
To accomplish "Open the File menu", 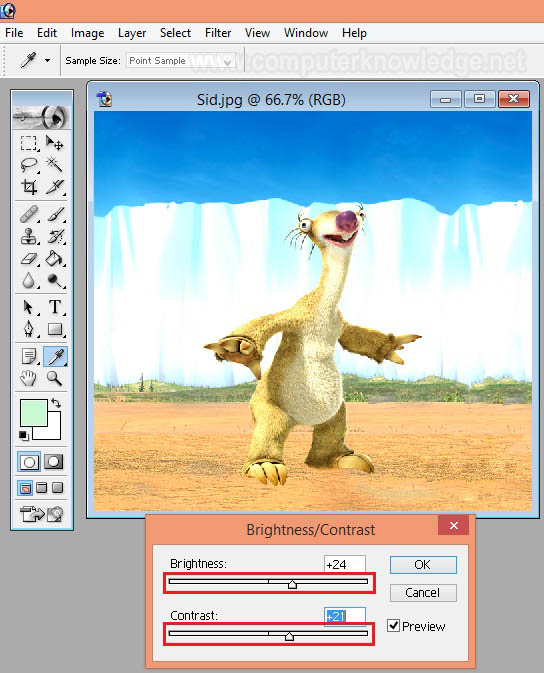I will point(14,33).
